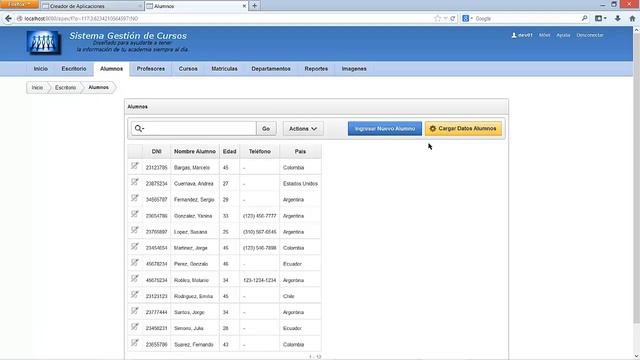The height and width of the screenshot is (360, 640).
Task: Edit the Gonzalez, Yanina row icon
Action: click(135, 214)
